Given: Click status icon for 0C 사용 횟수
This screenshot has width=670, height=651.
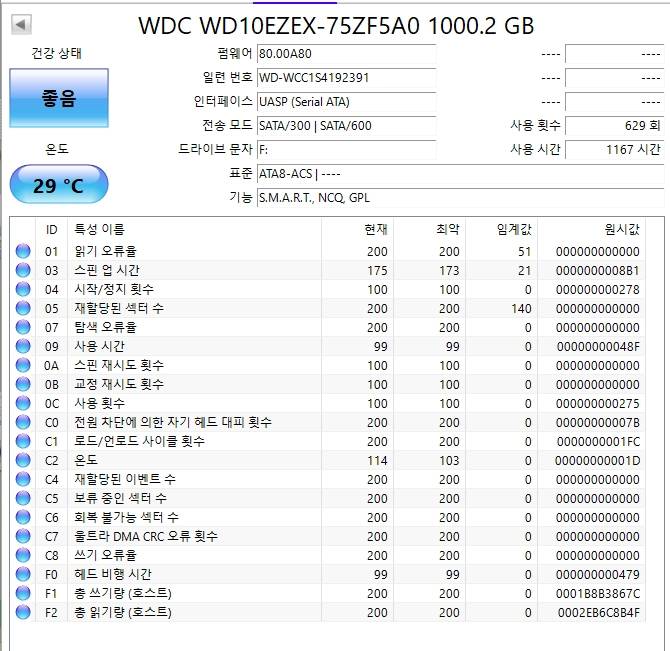Looking at the screenshot, I should pyautogui.click(x=23, y=403).
